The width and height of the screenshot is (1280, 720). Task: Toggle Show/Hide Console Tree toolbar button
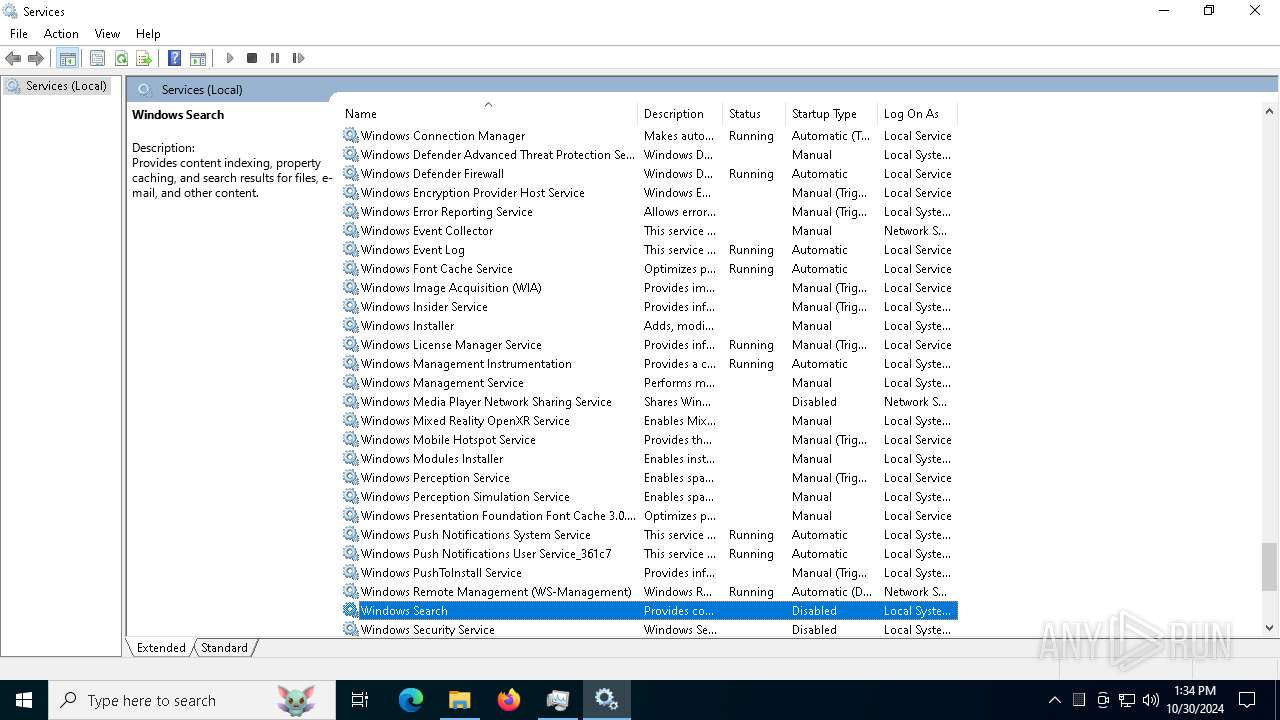(x=67, y=58)
